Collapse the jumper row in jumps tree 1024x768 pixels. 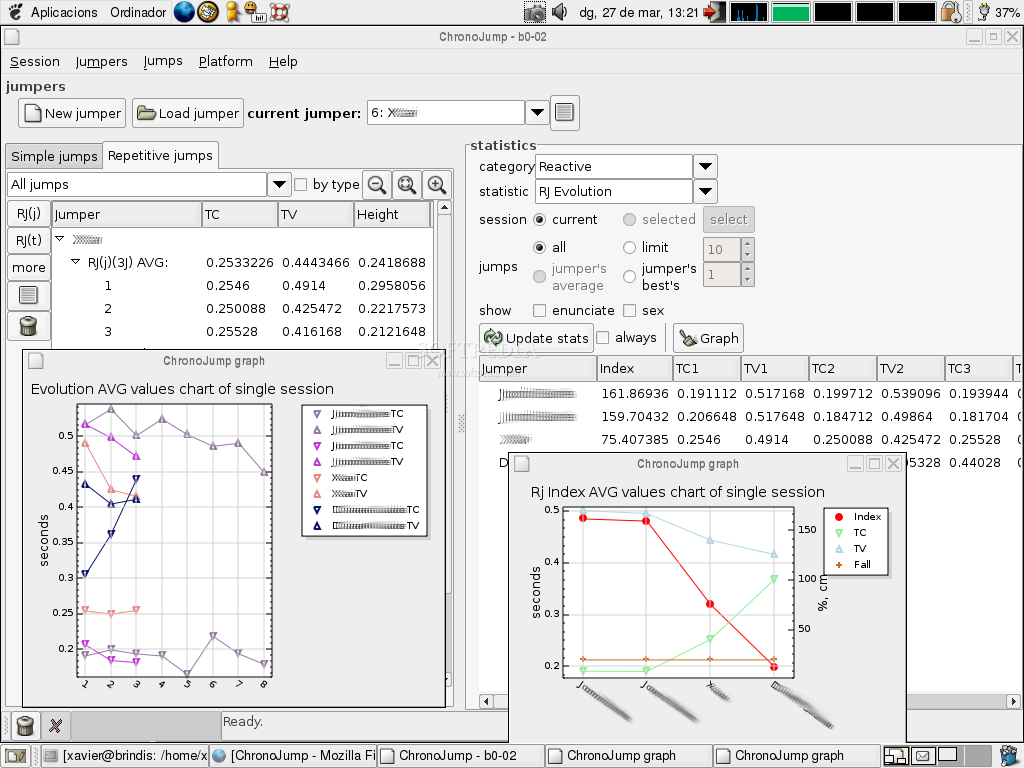[x=59, y=239]
